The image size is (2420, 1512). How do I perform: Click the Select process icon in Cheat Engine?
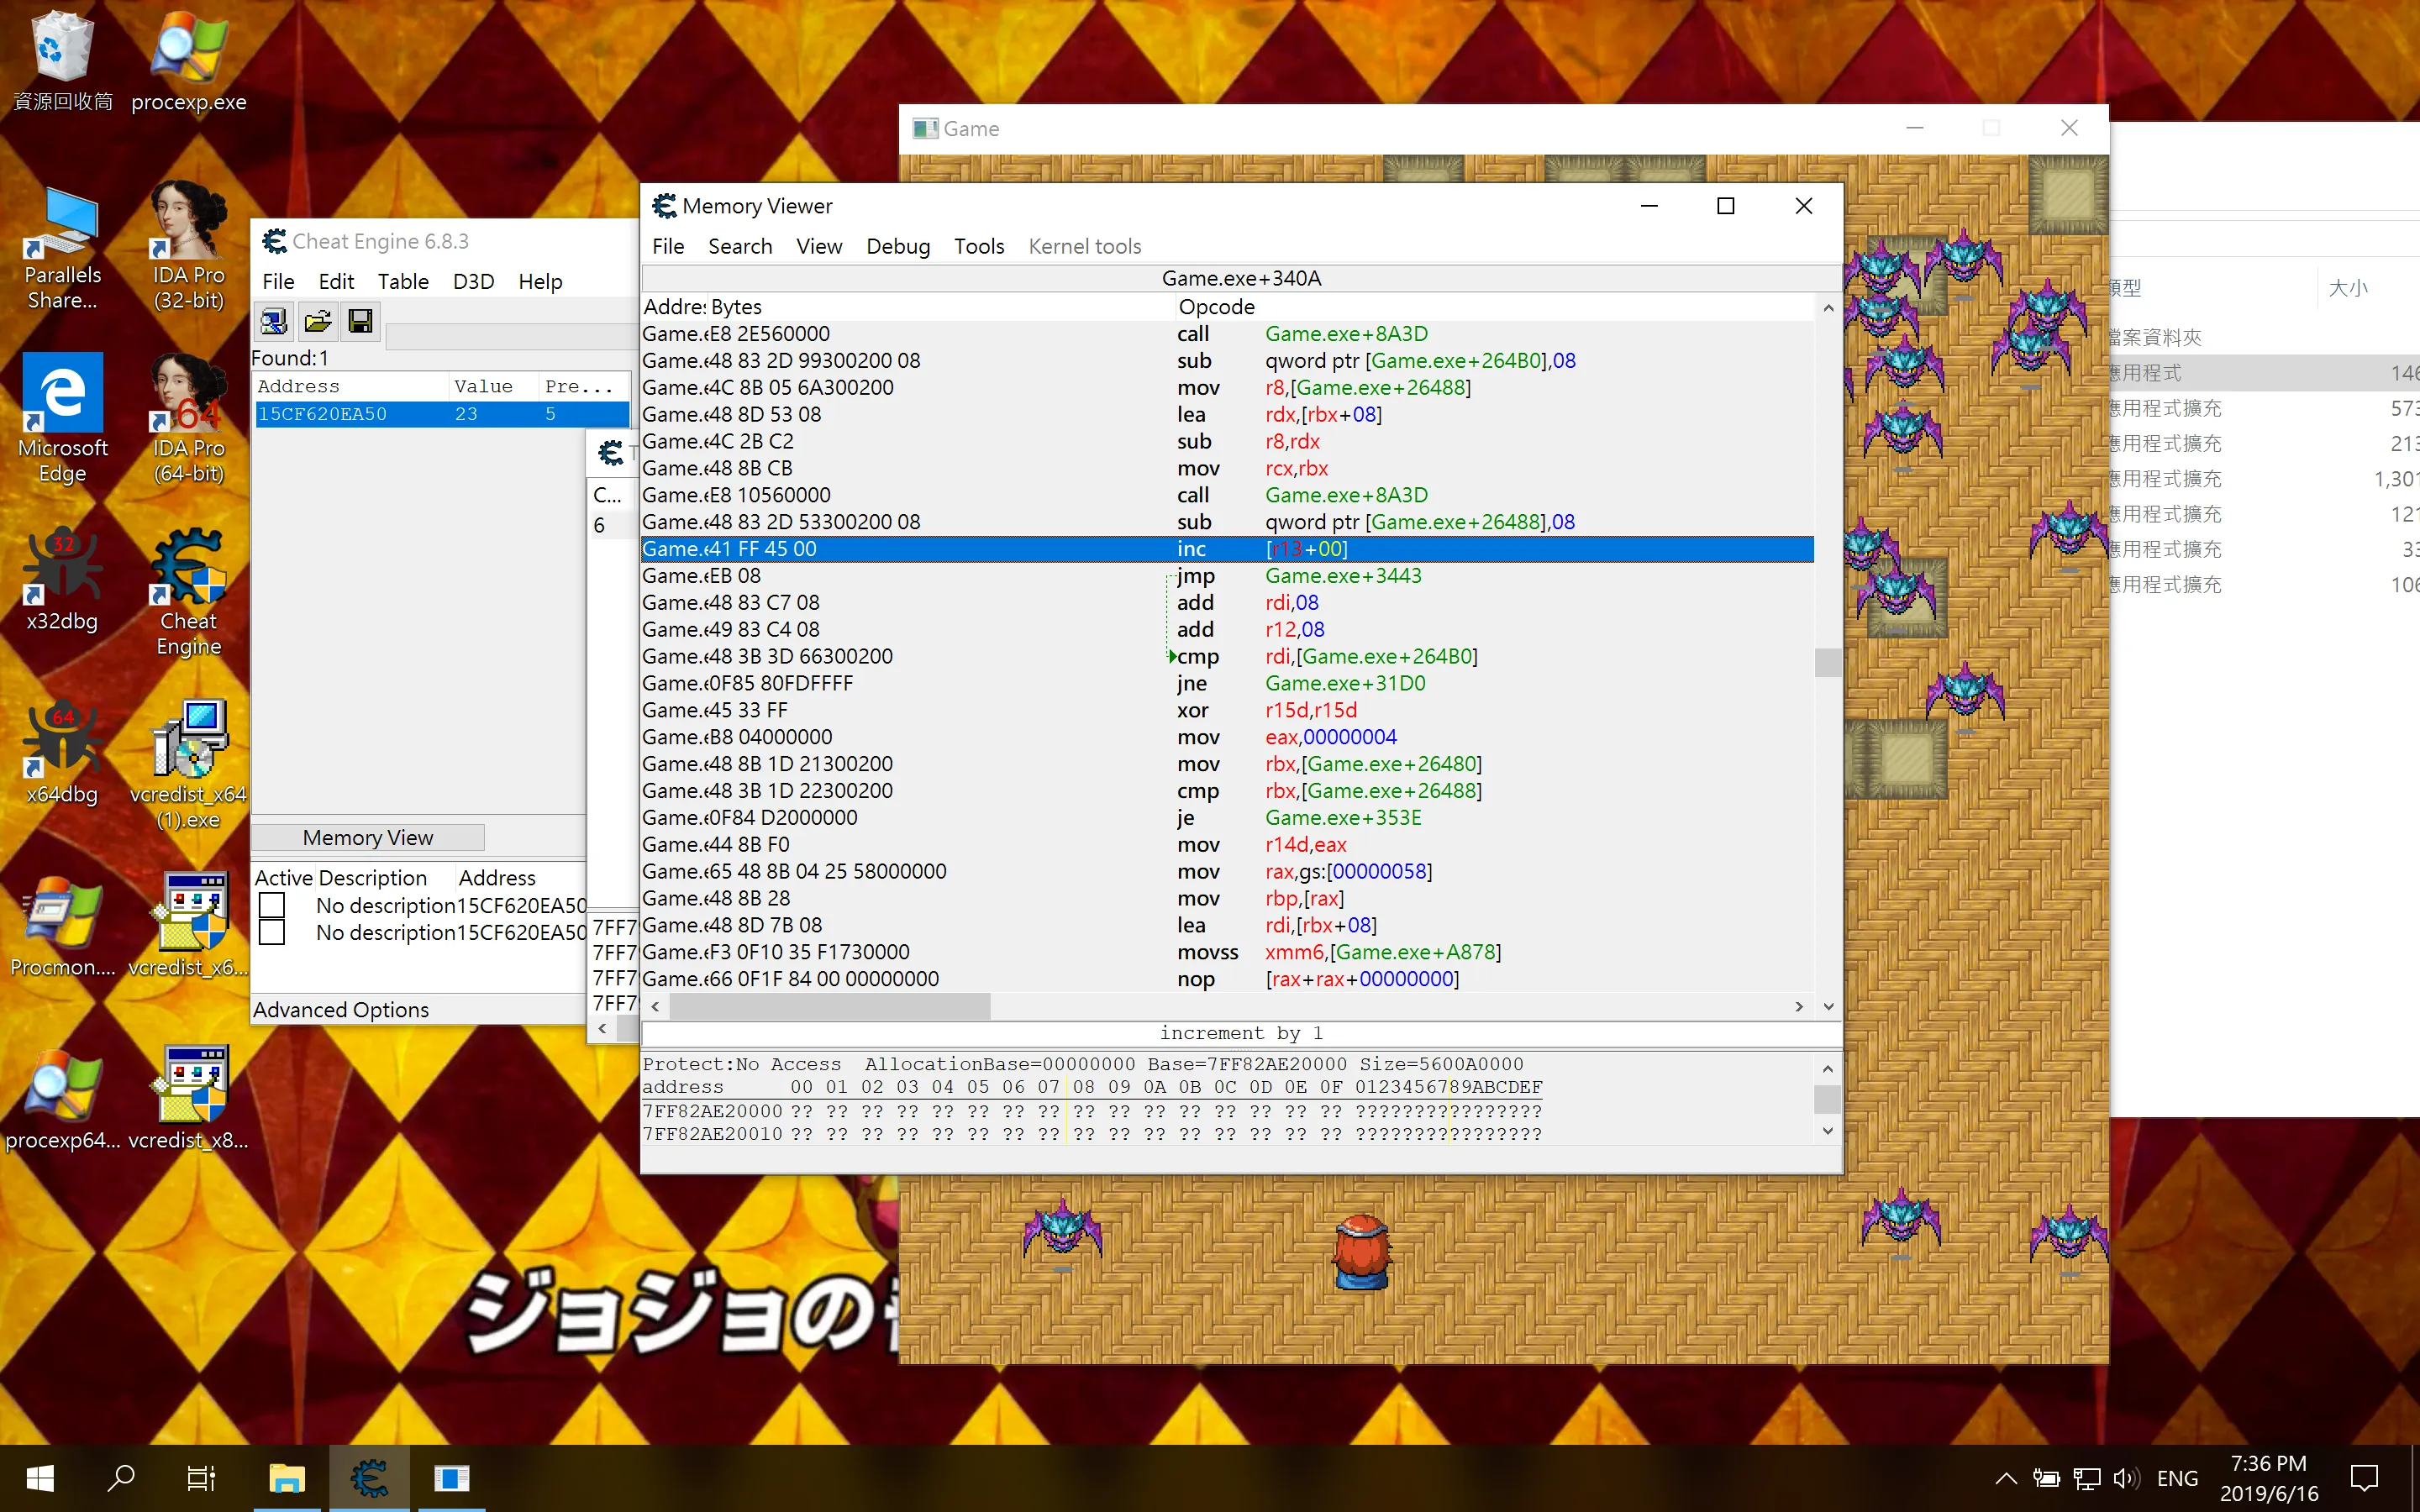coord(274,321)
